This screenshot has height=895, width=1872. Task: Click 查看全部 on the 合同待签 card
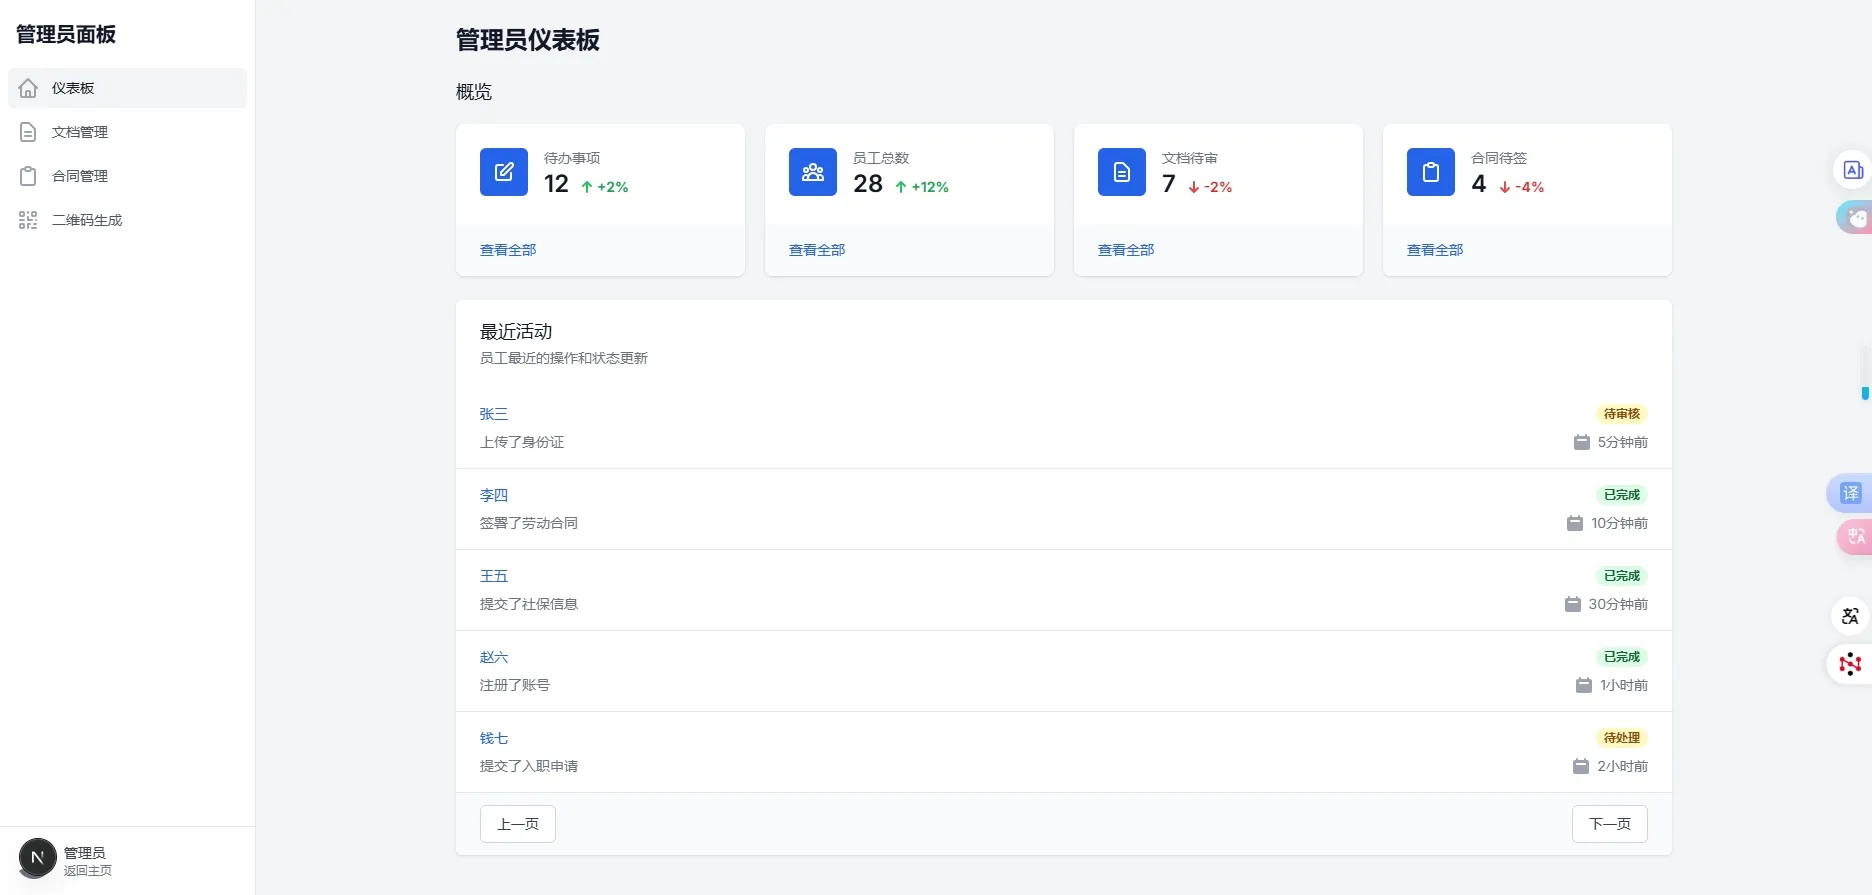[x=1435, y=250]
